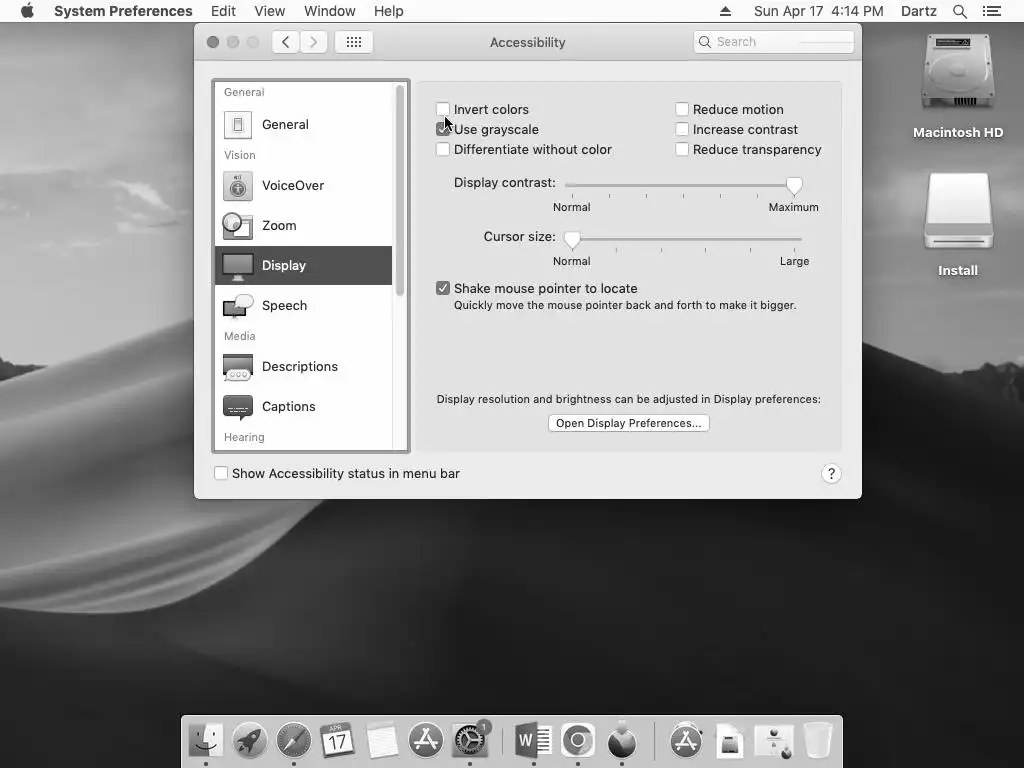
Task: Click the Dartz user menu
Action: 918,11
